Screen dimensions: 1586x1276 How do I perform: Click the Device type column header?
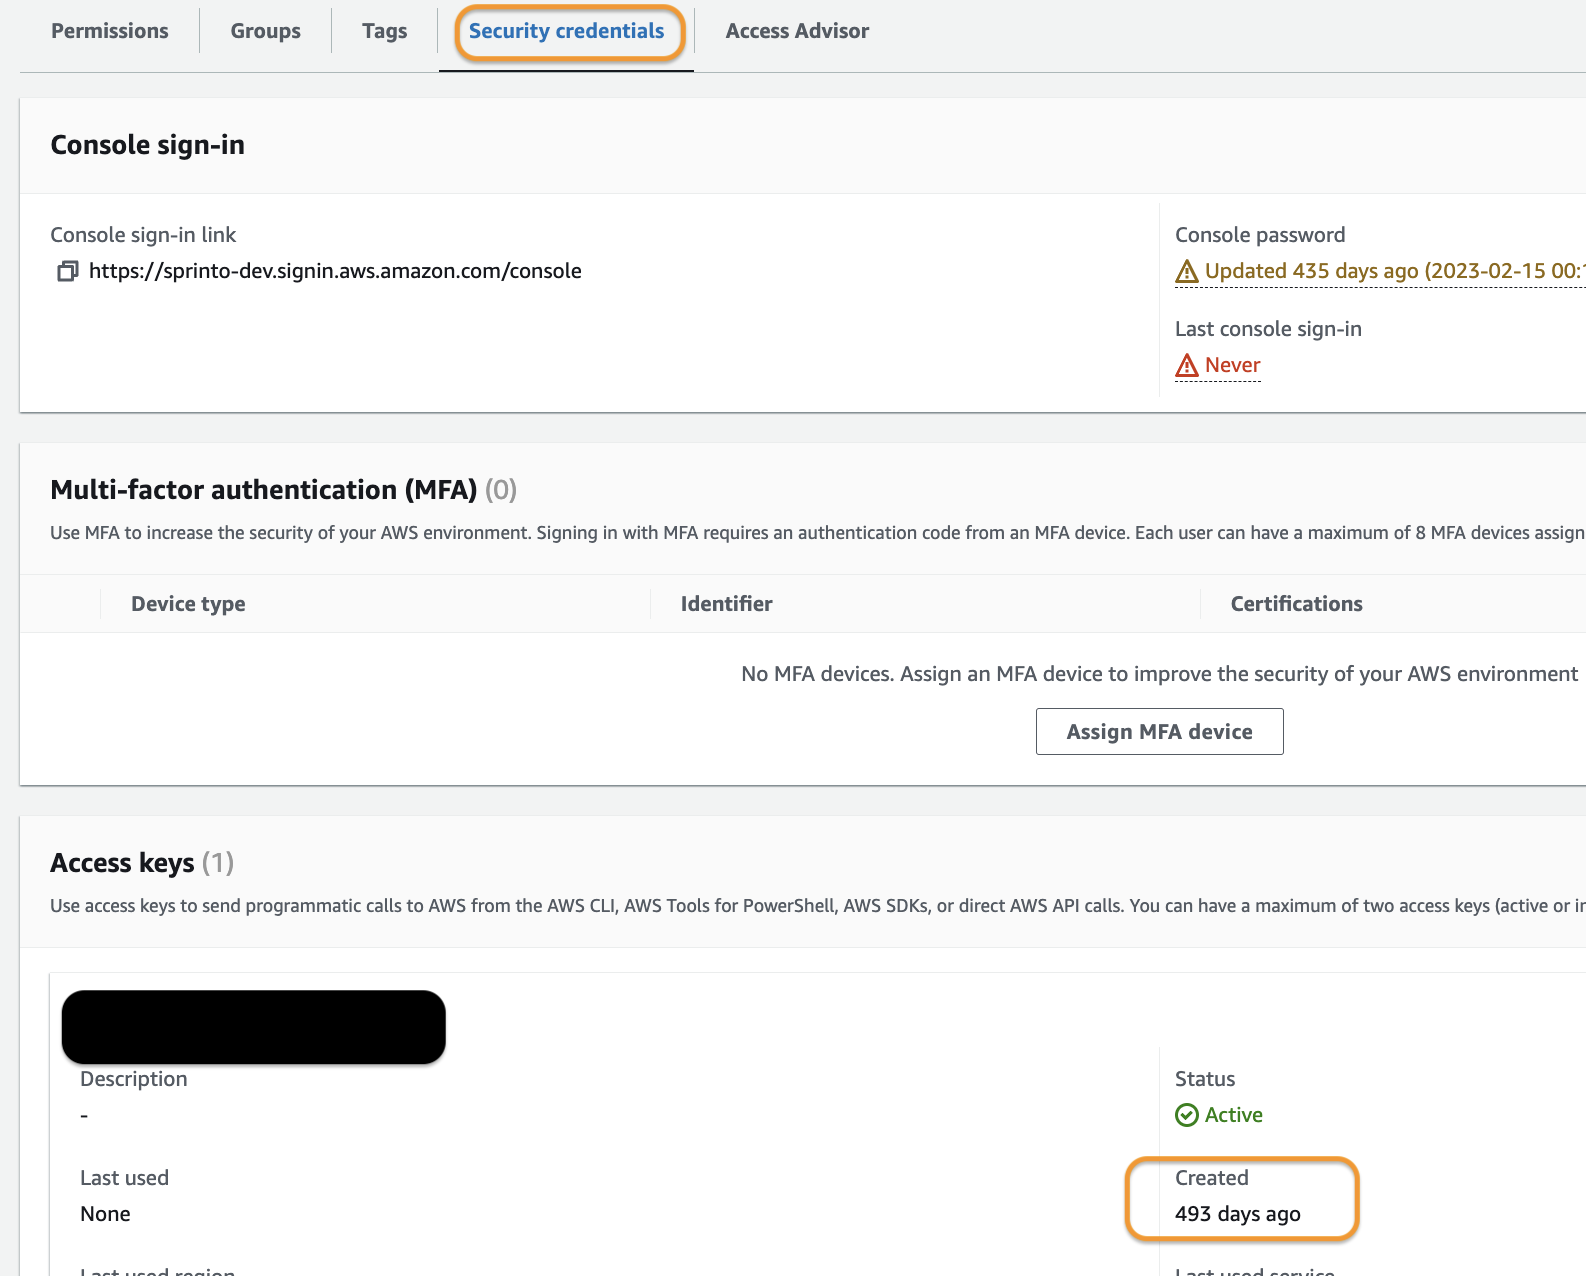188,604
